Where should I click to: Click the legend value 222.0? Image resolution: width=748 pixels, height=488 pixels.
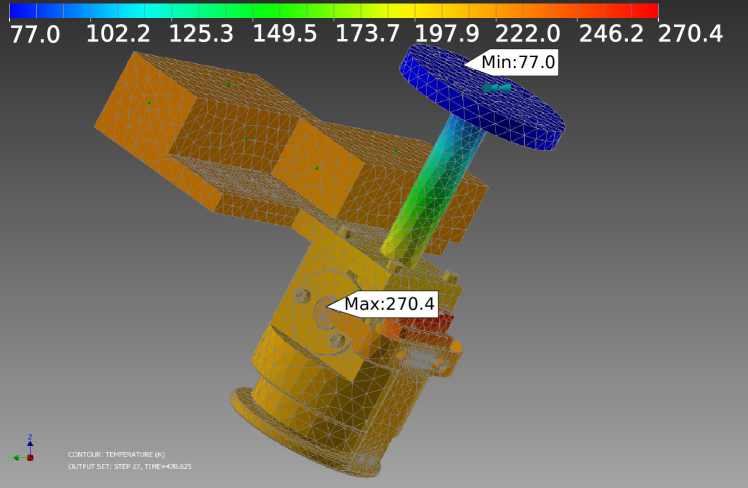527,34
